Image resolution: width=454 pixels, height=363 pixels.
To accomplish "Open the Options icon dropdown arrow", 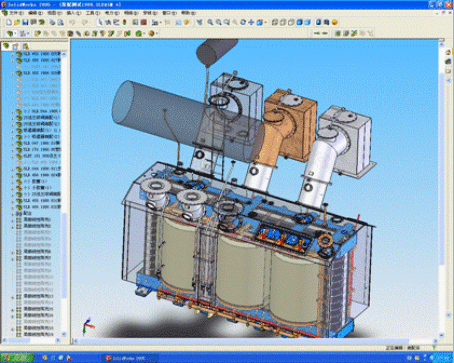I will click(x=161, y=22).
